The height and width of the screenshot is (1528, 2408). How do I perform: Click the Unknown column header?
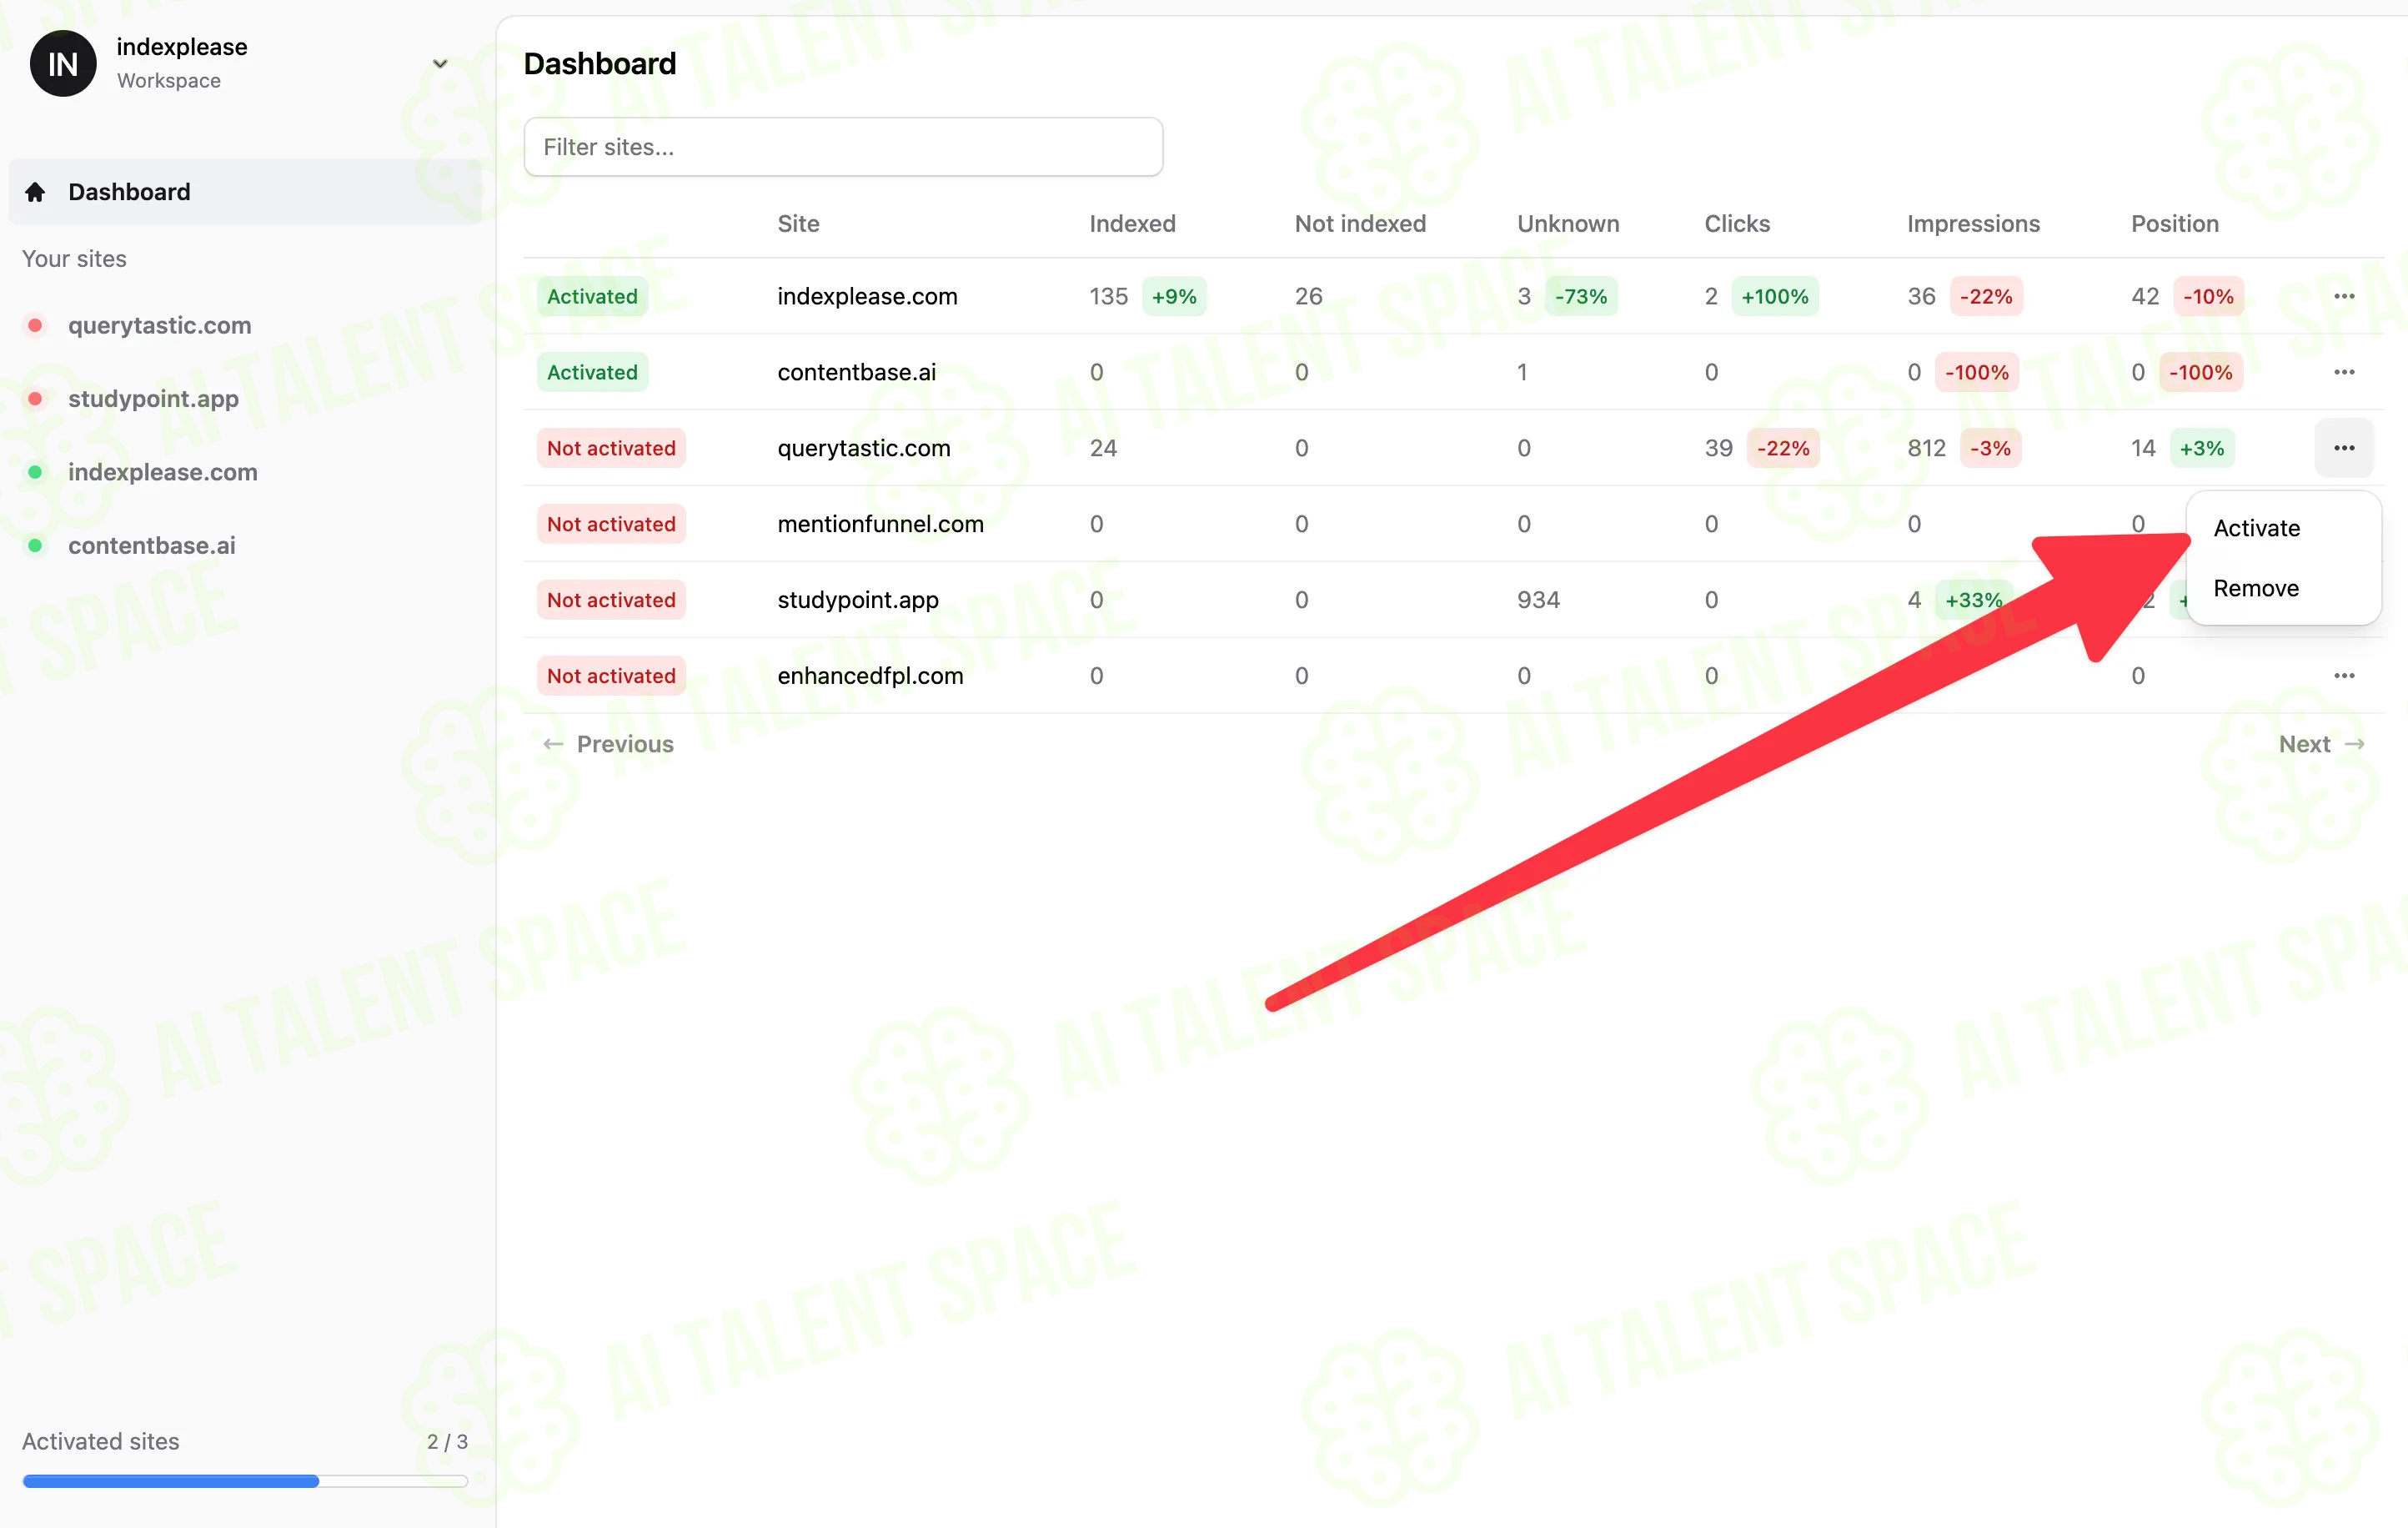1568,224
